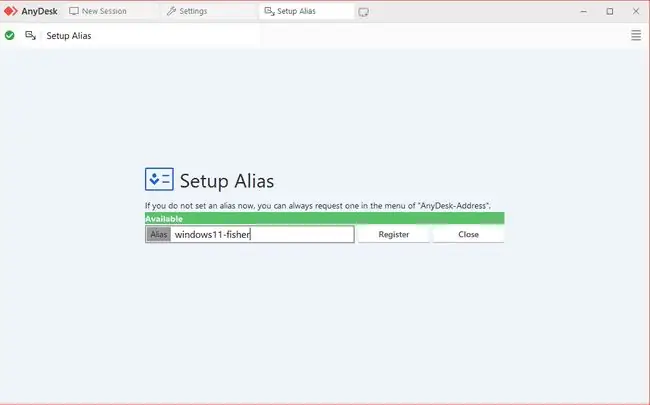This screenshot has width=650, height=405.
Task: Click the Setup Alias title in header bar
Action: click(x=69, y=36)
